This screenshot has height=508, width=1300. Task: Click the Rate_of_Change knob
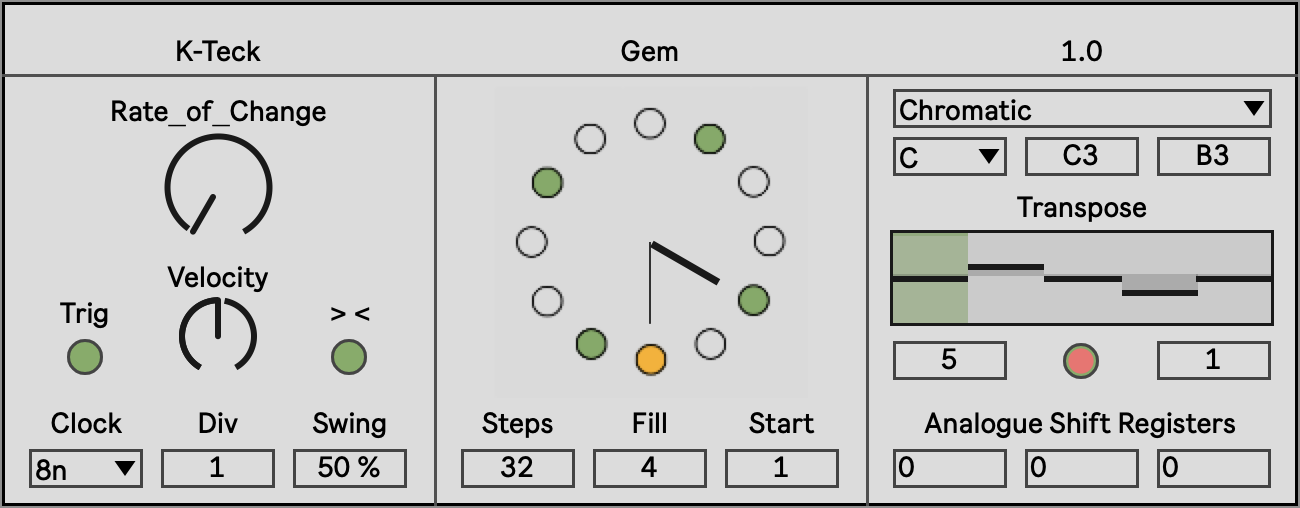218,187
